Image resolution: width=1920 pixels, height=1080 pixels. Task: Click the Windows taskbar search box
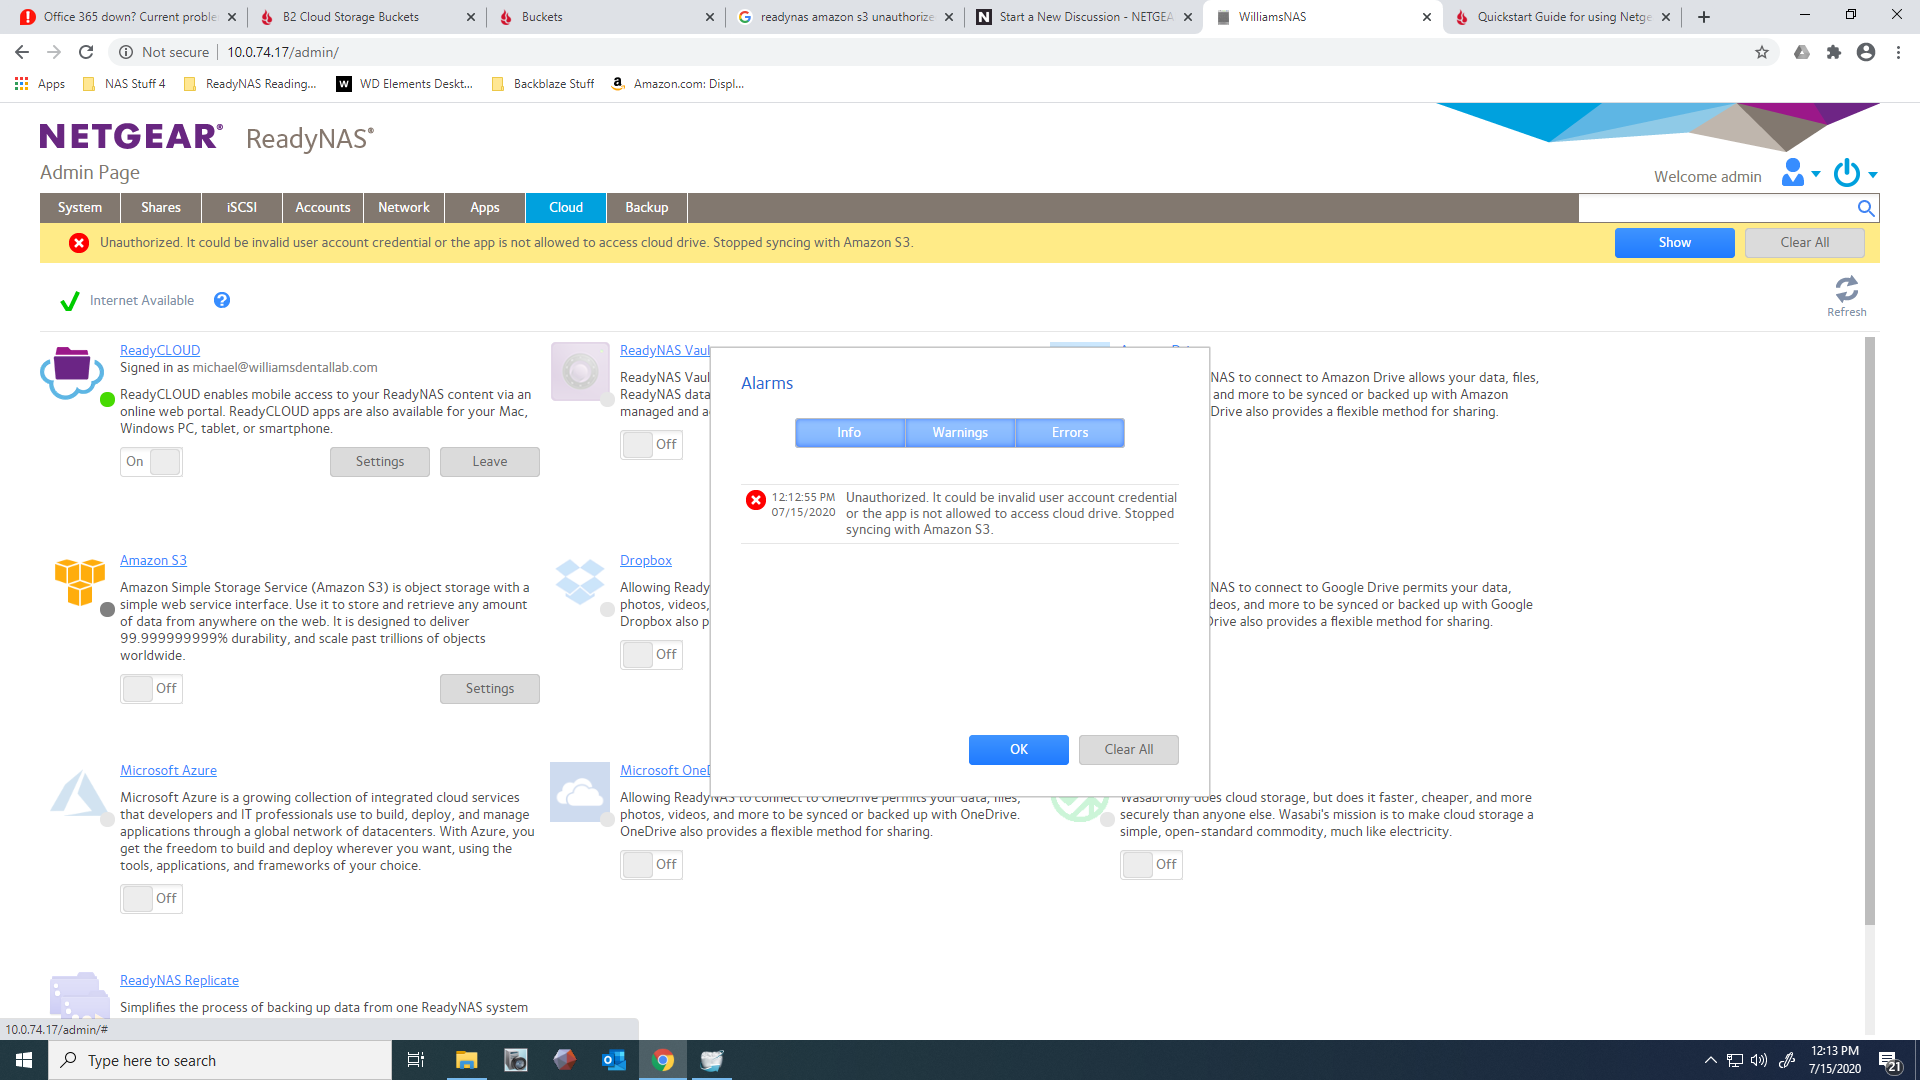pyautogui.click(x=220, y=1060)
